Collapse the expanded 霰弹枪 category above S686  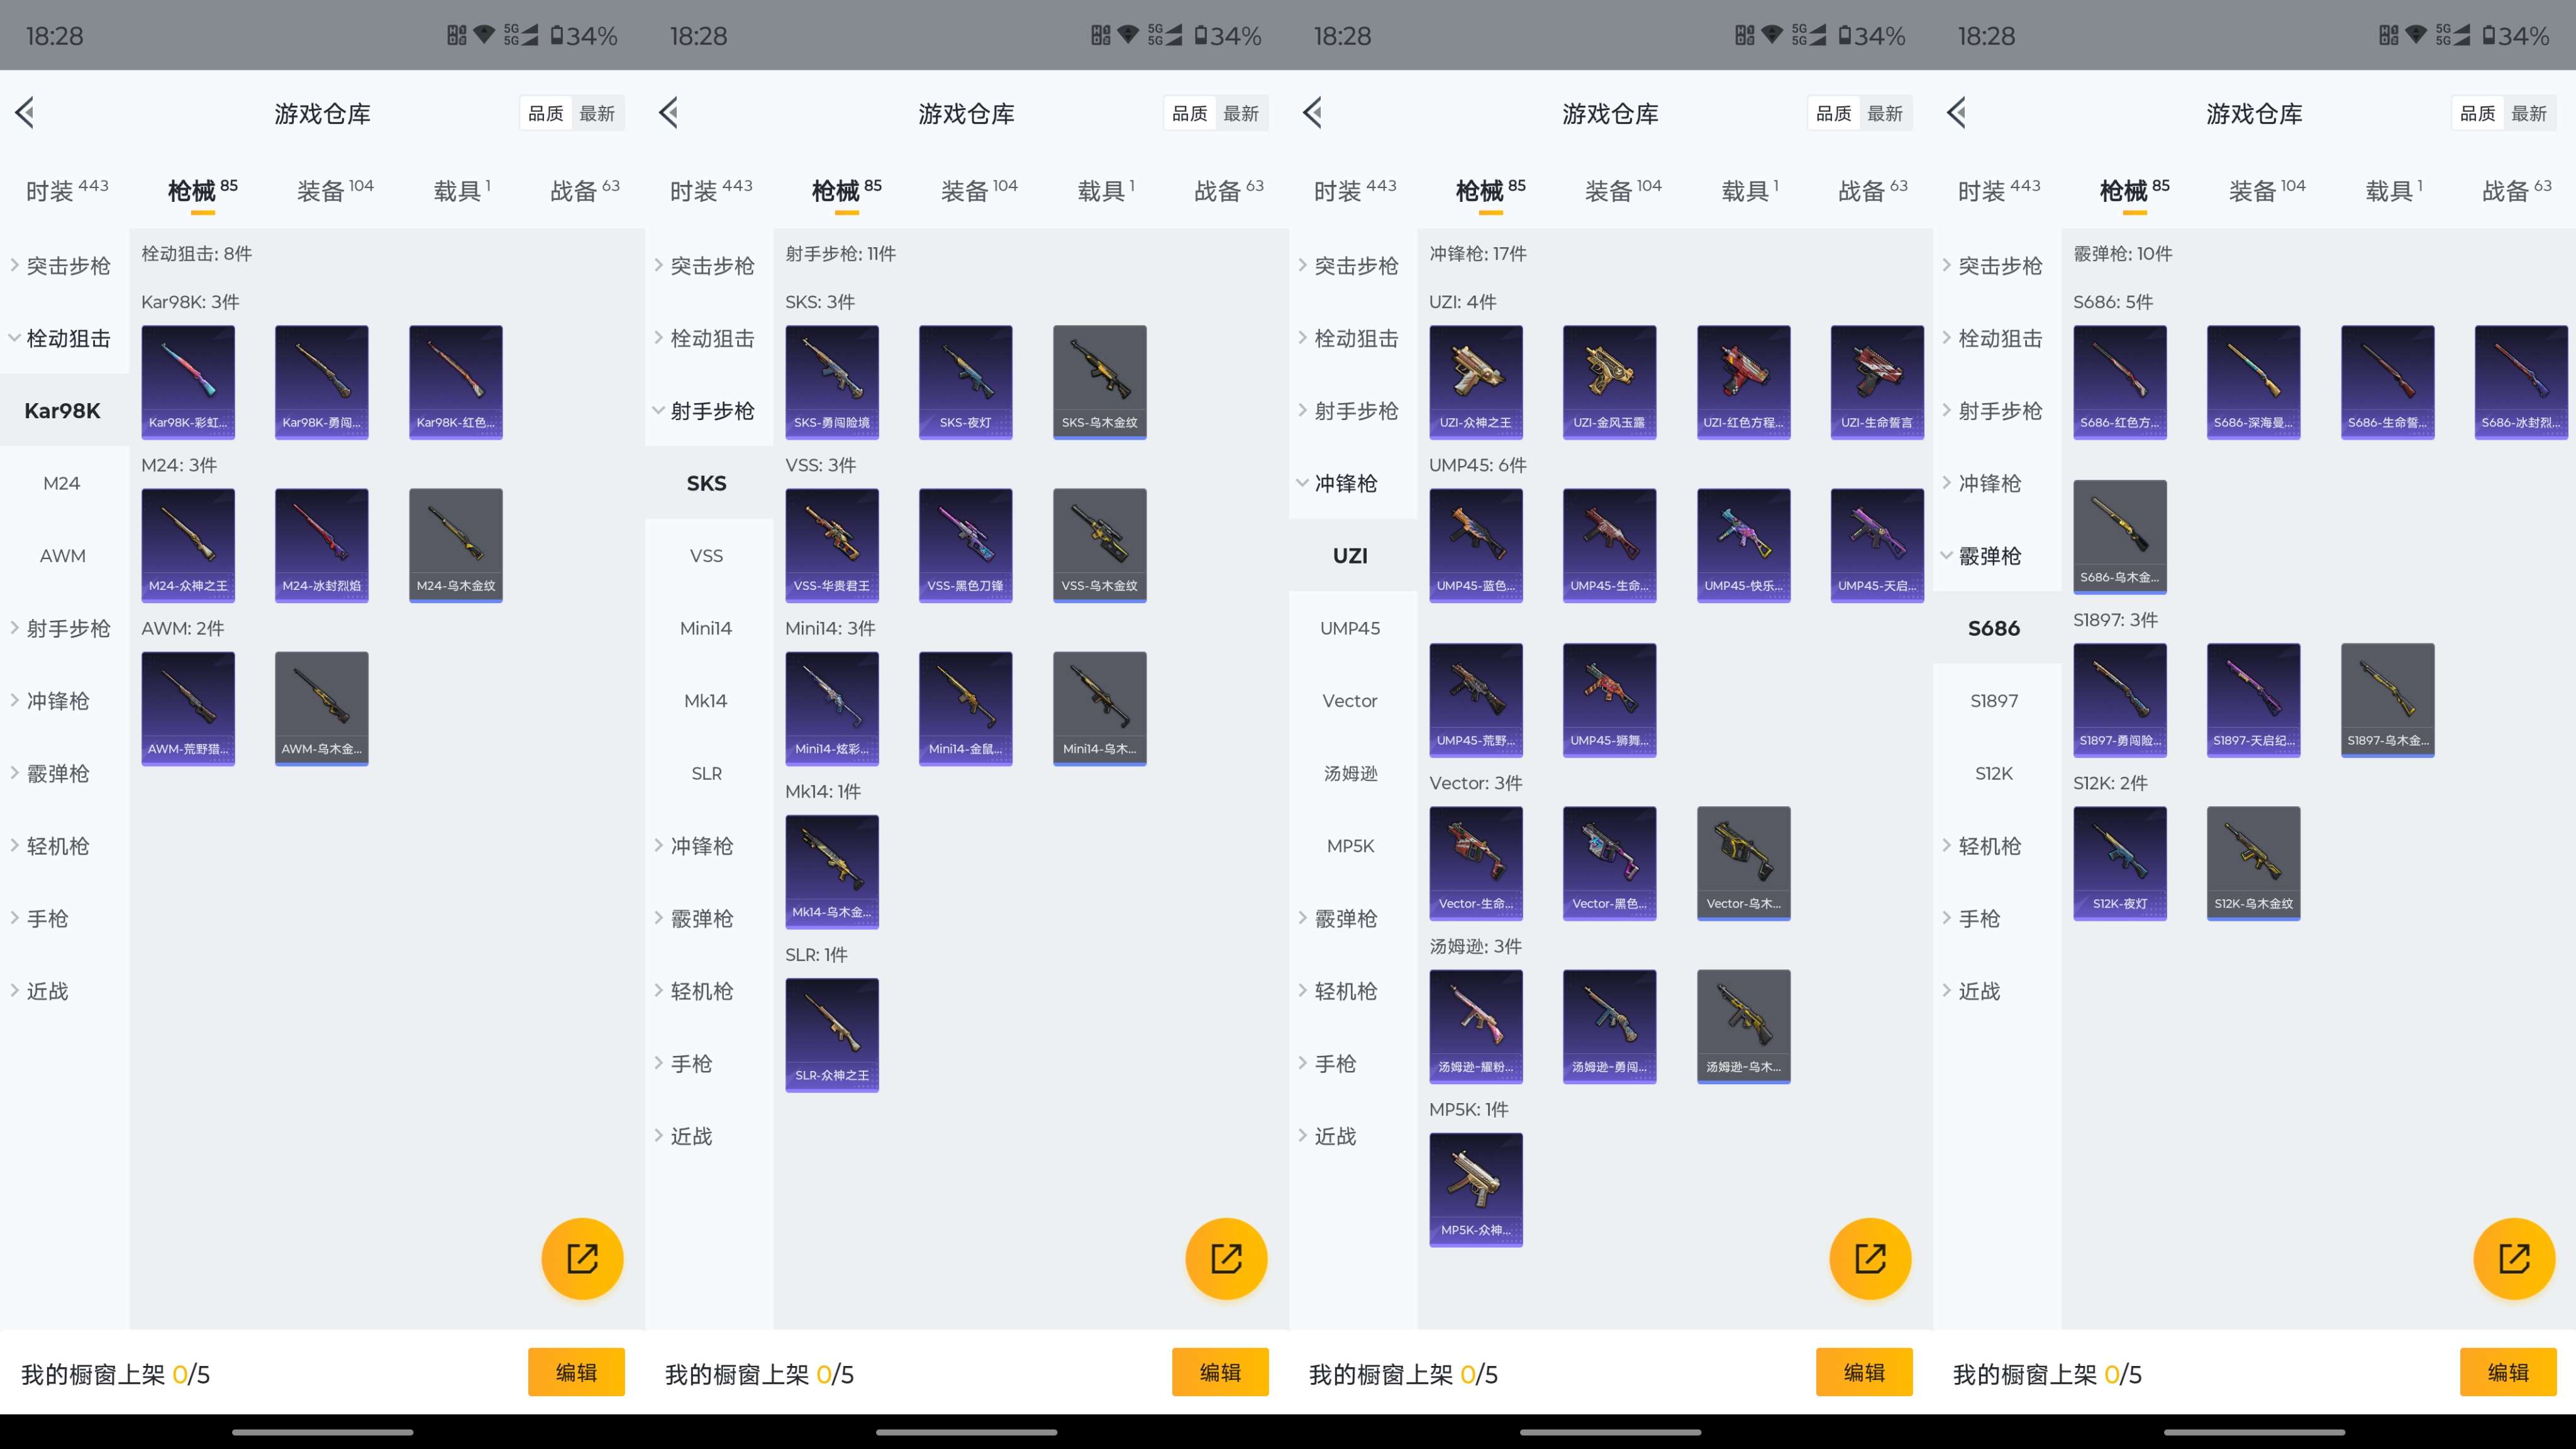tap(1996, 556)
